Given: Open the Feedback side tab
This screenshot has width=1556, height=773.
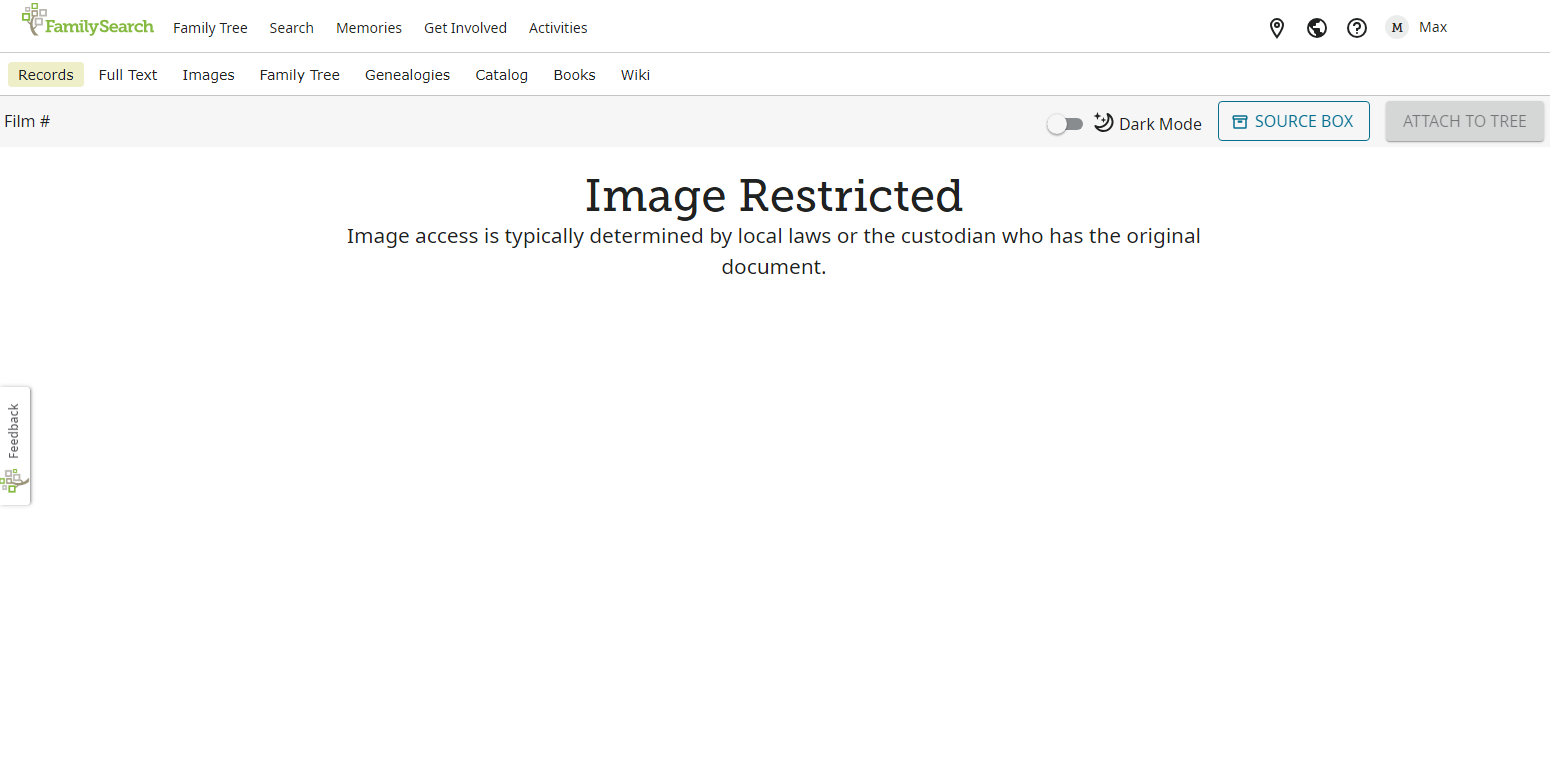Looking at the screenshot, I should point(15,446).
